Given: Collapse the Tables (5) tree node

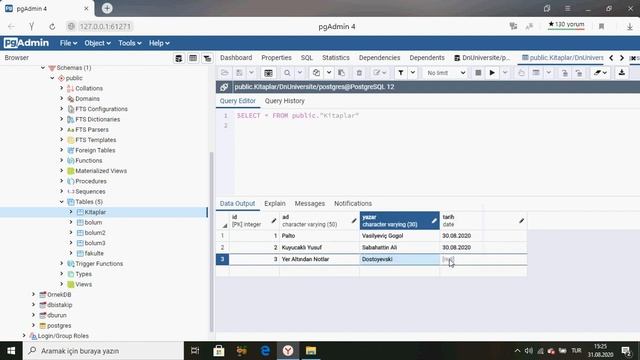Looking at the screenshot, I should coord(62,202).
